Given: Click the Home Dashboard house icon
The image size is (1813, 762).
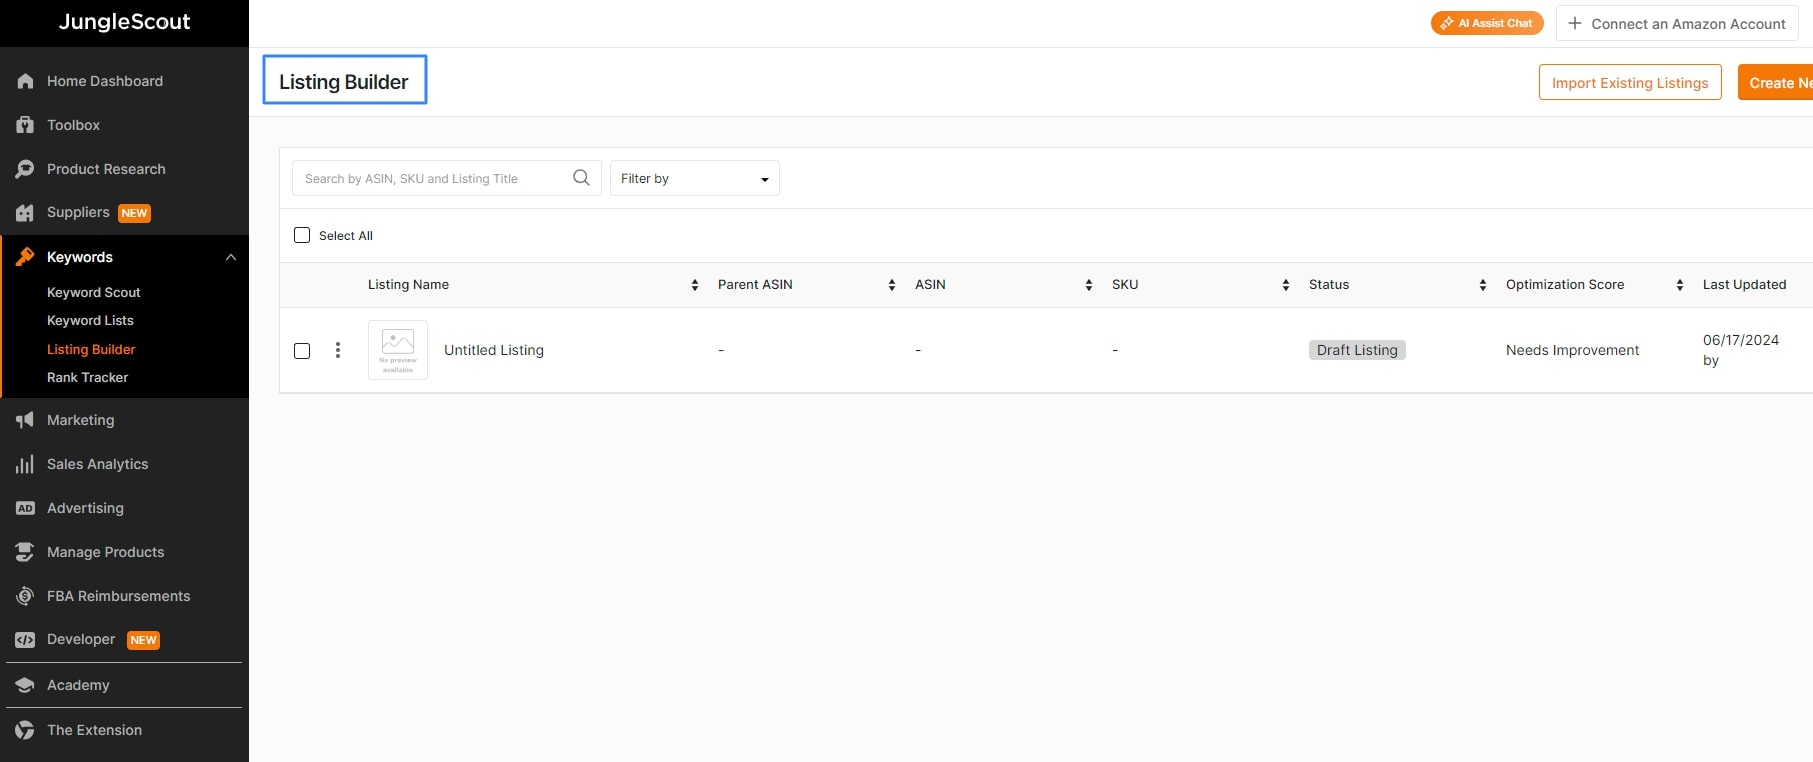Looking at the screenshot, I should (x=25, y=81).
